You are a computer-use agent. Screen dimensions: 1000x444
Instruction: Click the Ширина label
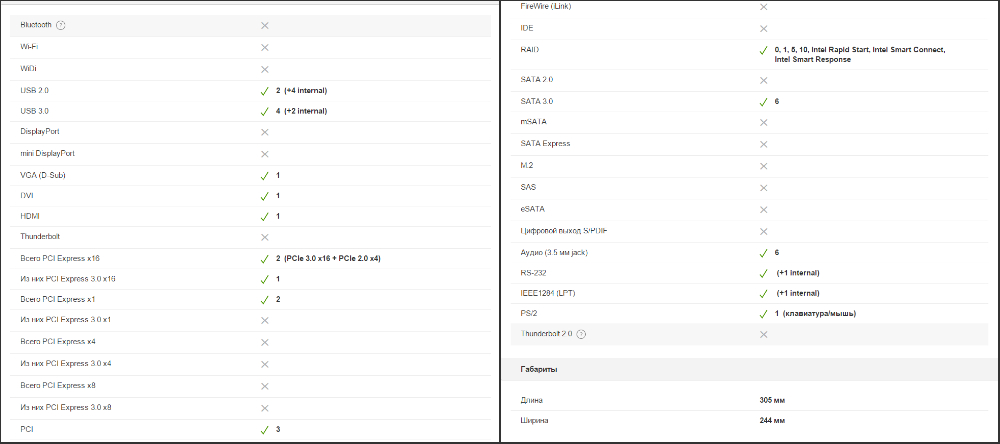click(534, 420)
